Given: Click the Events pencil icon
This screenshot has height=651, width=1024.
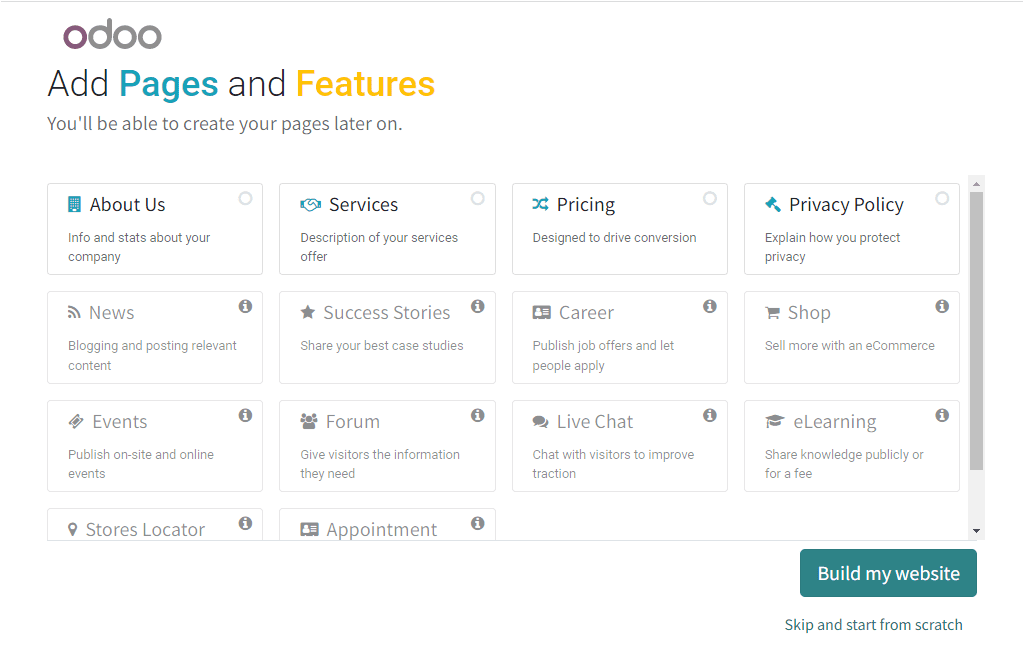Looking at the screenshot, I should point(74,421).
